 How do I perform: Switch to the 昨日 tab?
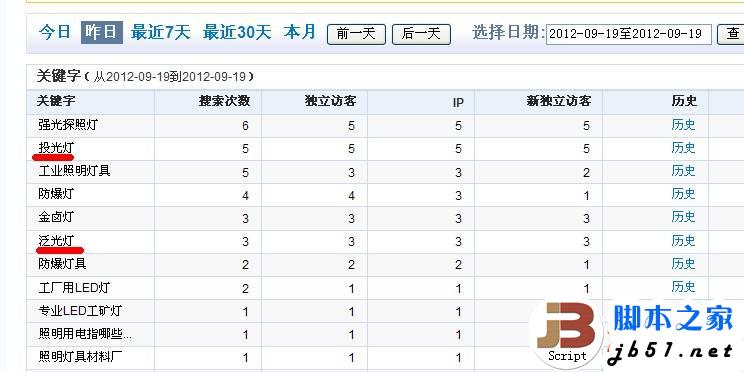click(102, 33)
